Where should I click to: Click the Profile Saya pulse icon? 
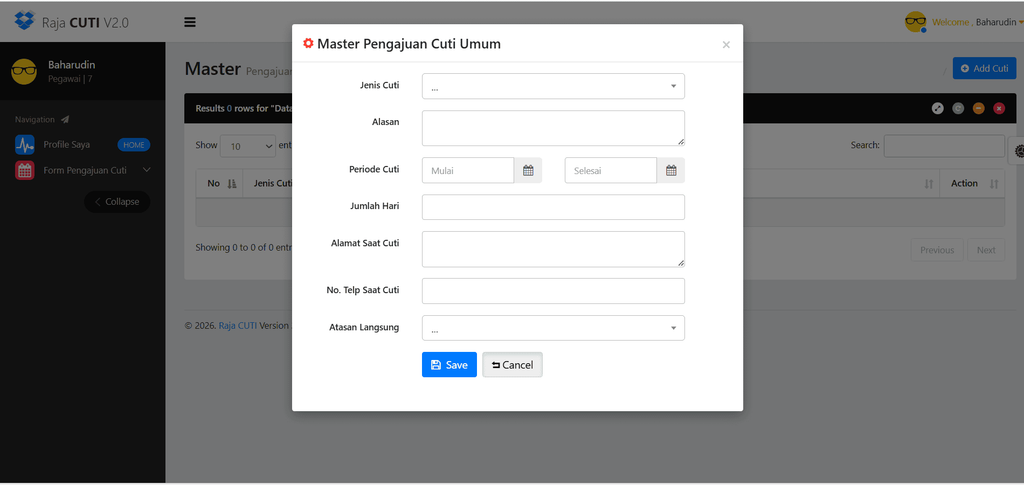[x=25, y=145]
